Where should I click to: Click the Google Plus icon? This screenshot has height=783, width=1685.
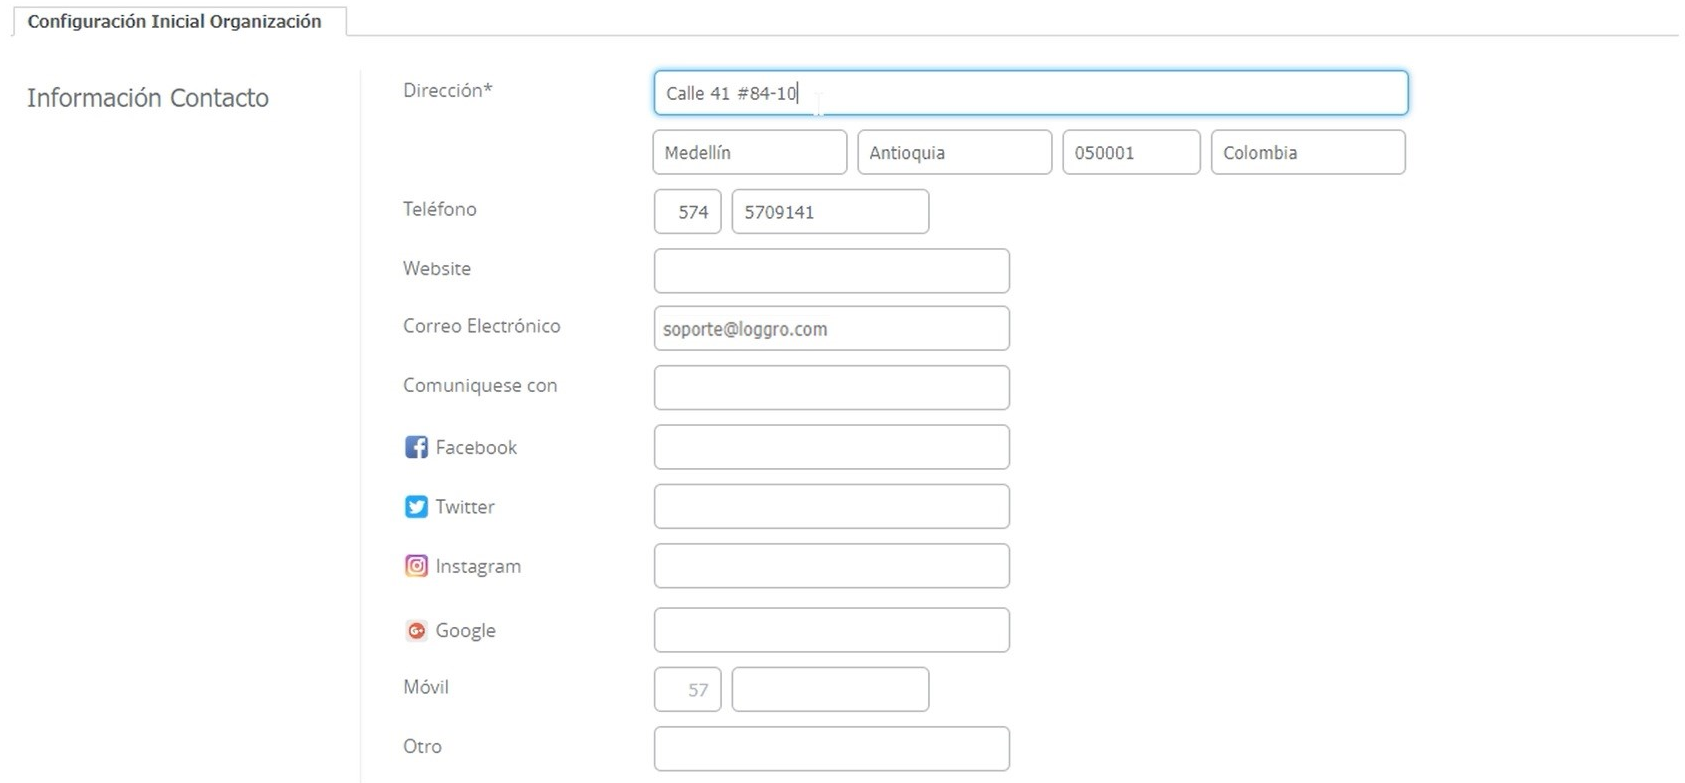pos(416,631)
